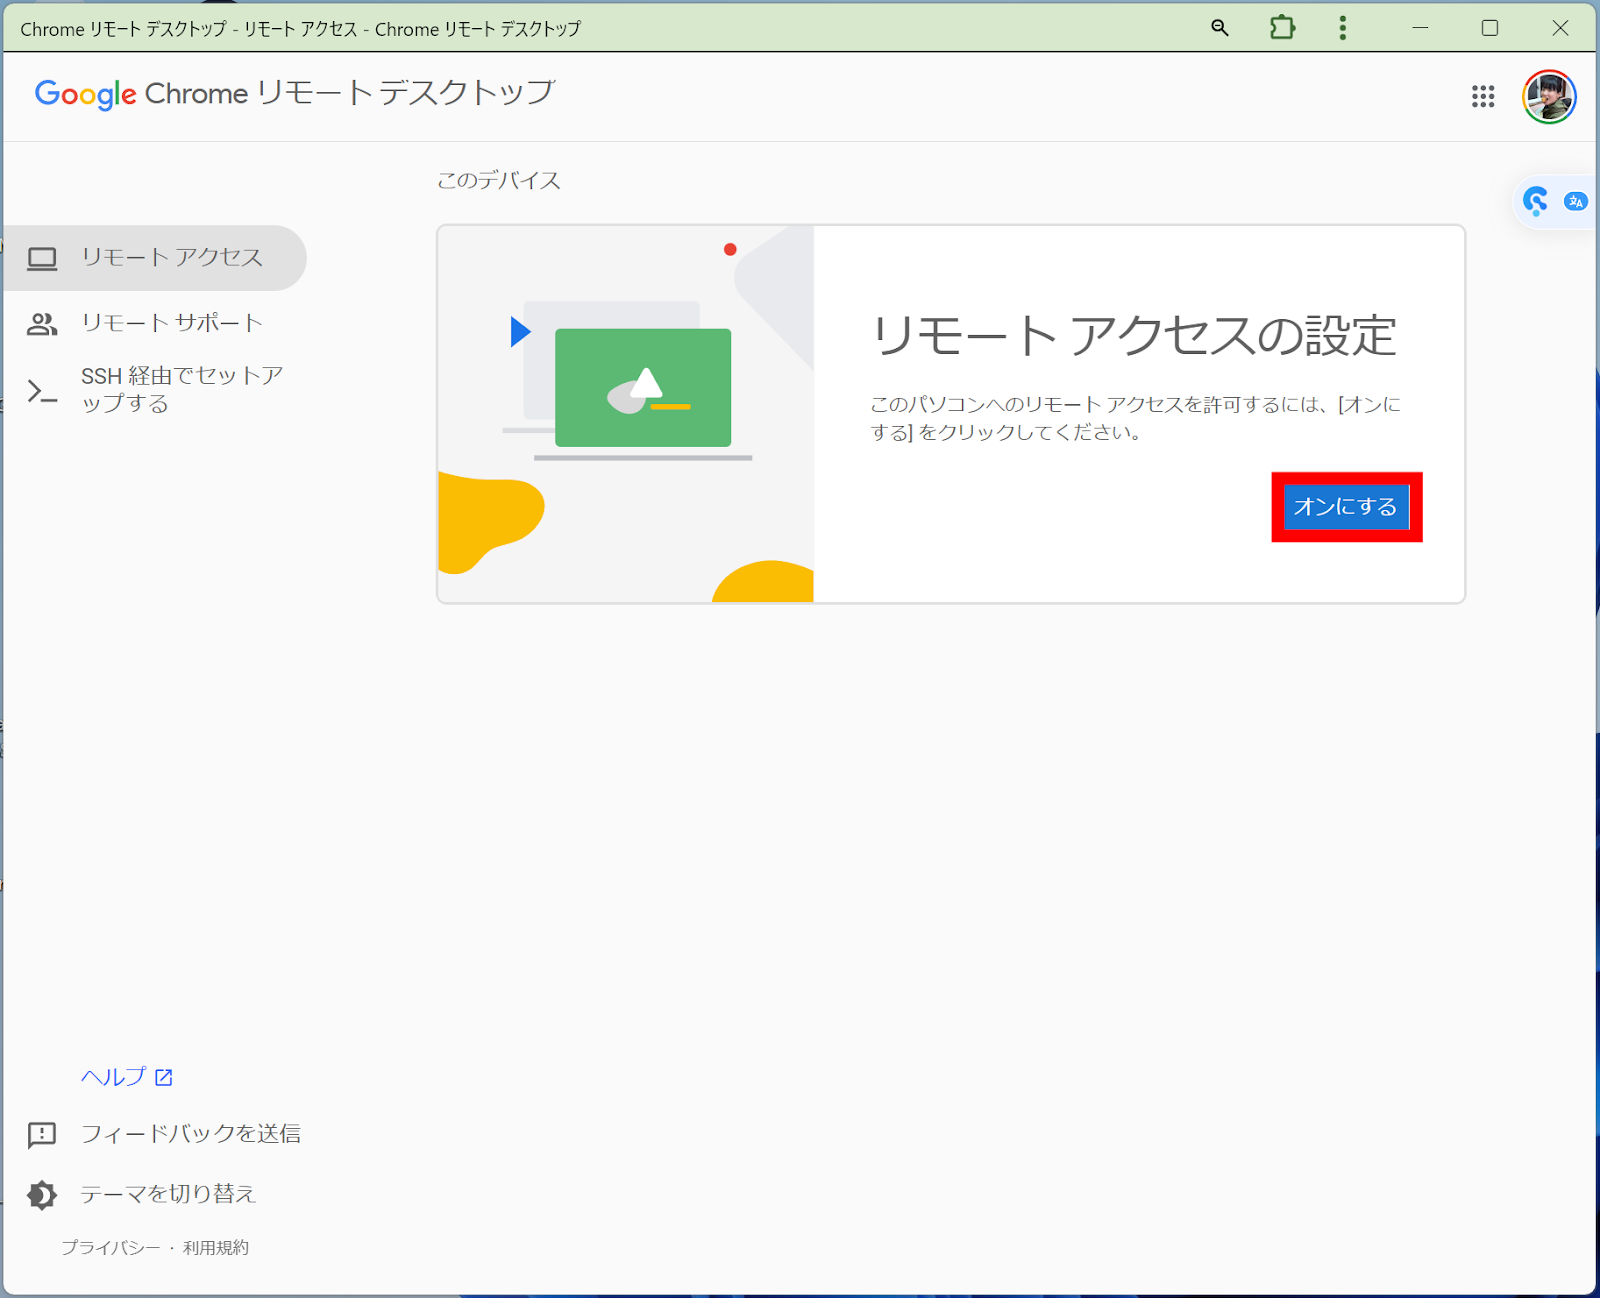This screenshot has width=1600, height=1298.
Task: Open the プライバシー link
Action: (110, 1248)
